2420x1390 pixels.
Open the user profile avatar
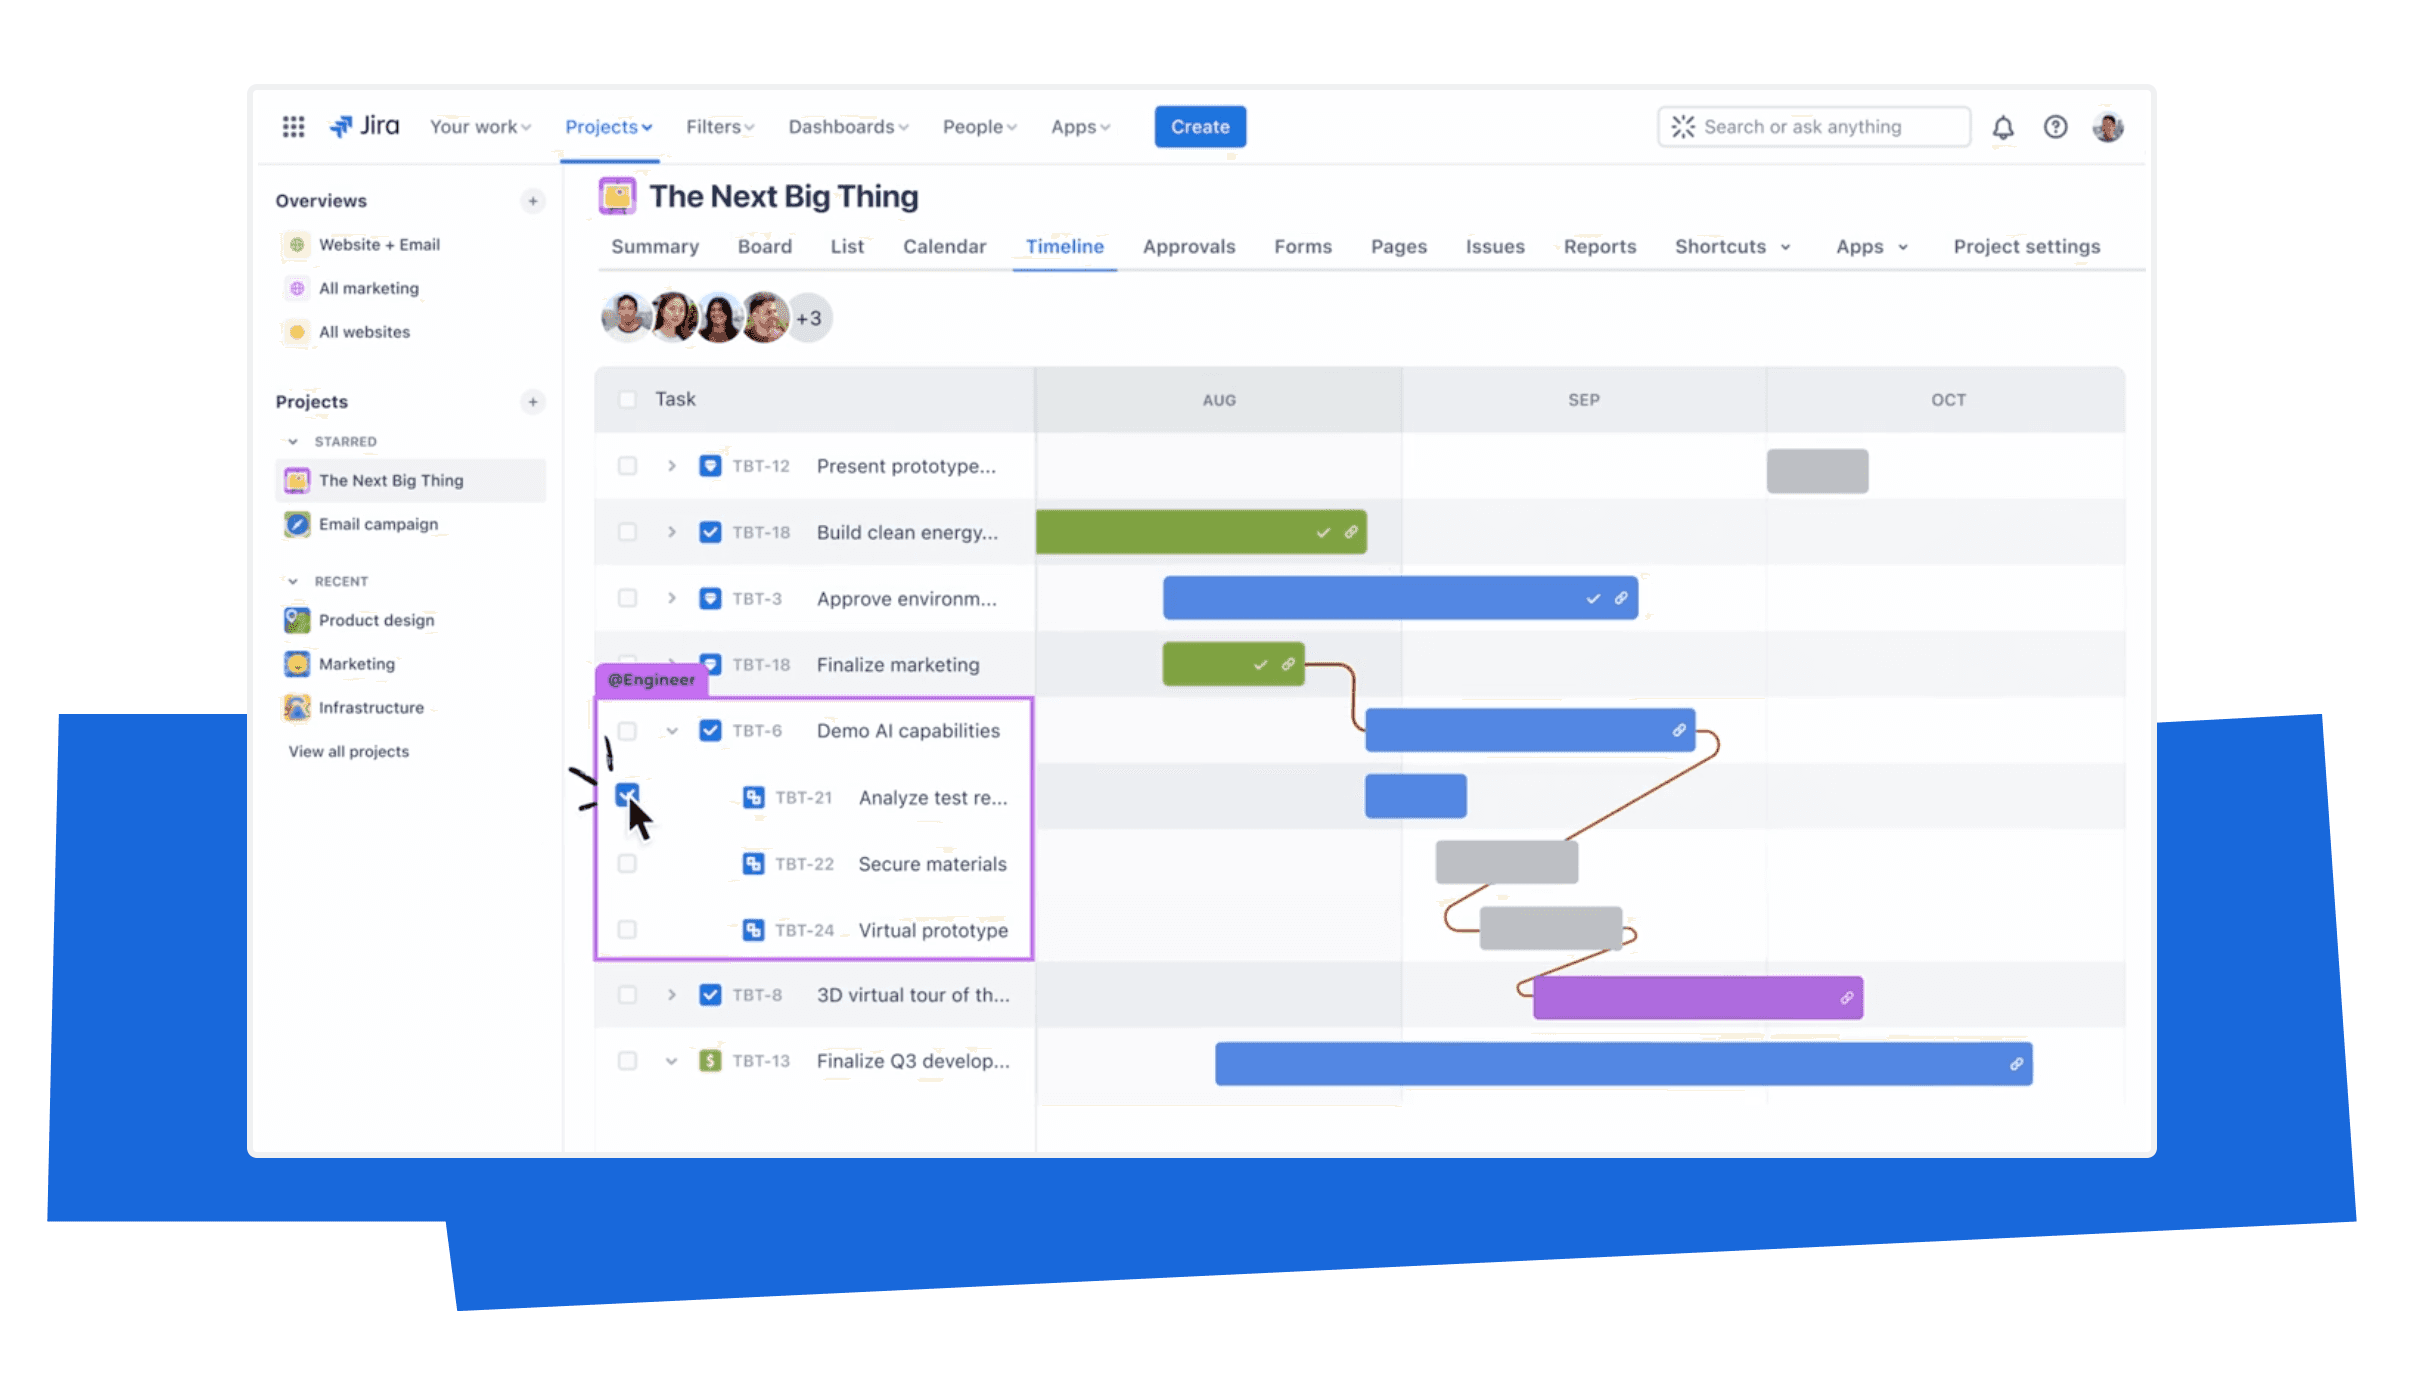(x=2108, y=127)
